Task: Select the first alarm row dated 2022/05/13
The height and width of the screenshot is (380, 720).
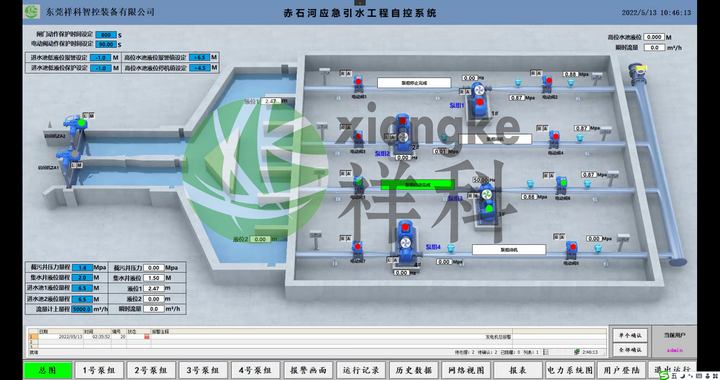Action: tap(317, 337)
